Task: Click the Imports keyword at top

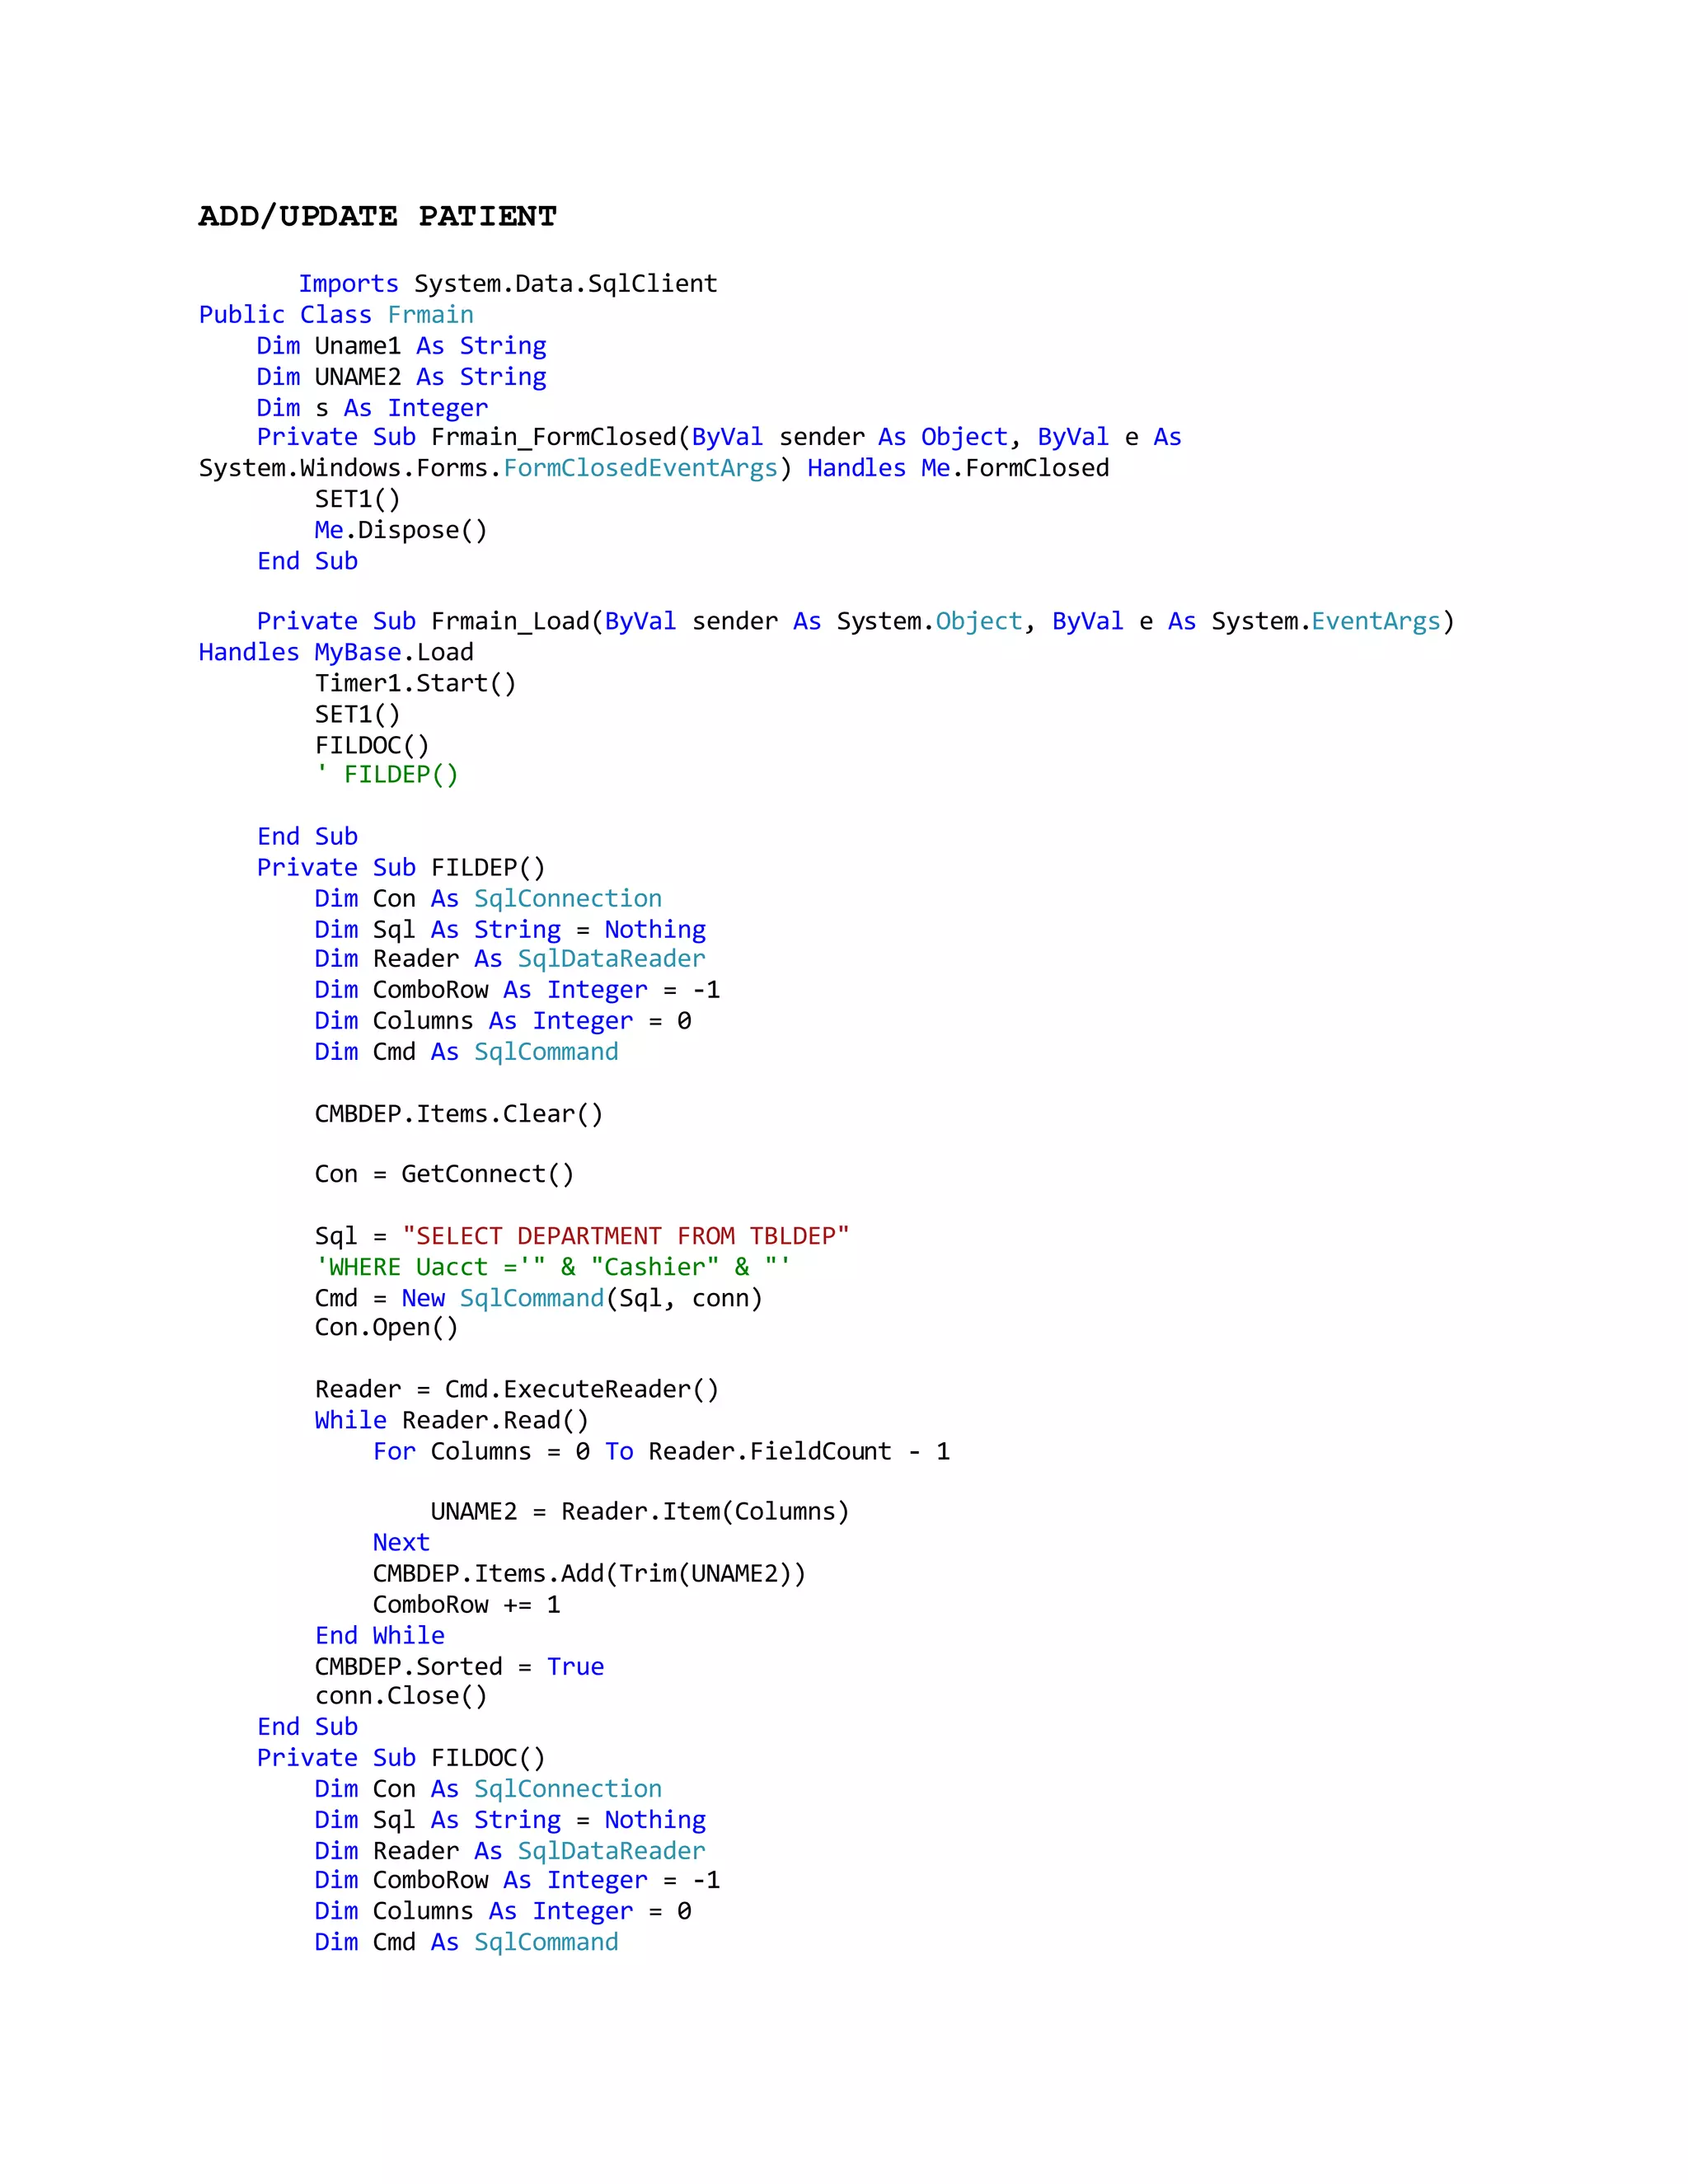Action: tap(348, 284)
